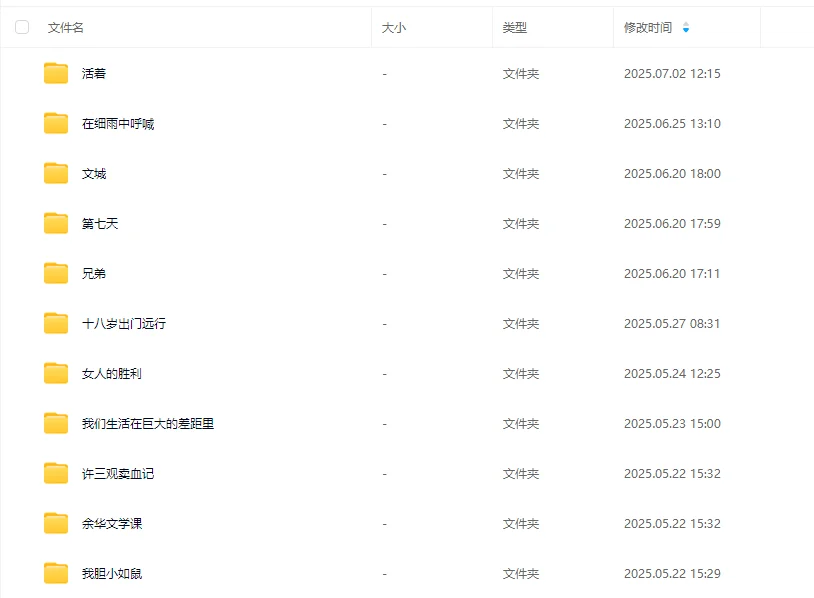Click the 修改时间 column header
This screenshot has height=598, width=814.
(x=648, y=28)
